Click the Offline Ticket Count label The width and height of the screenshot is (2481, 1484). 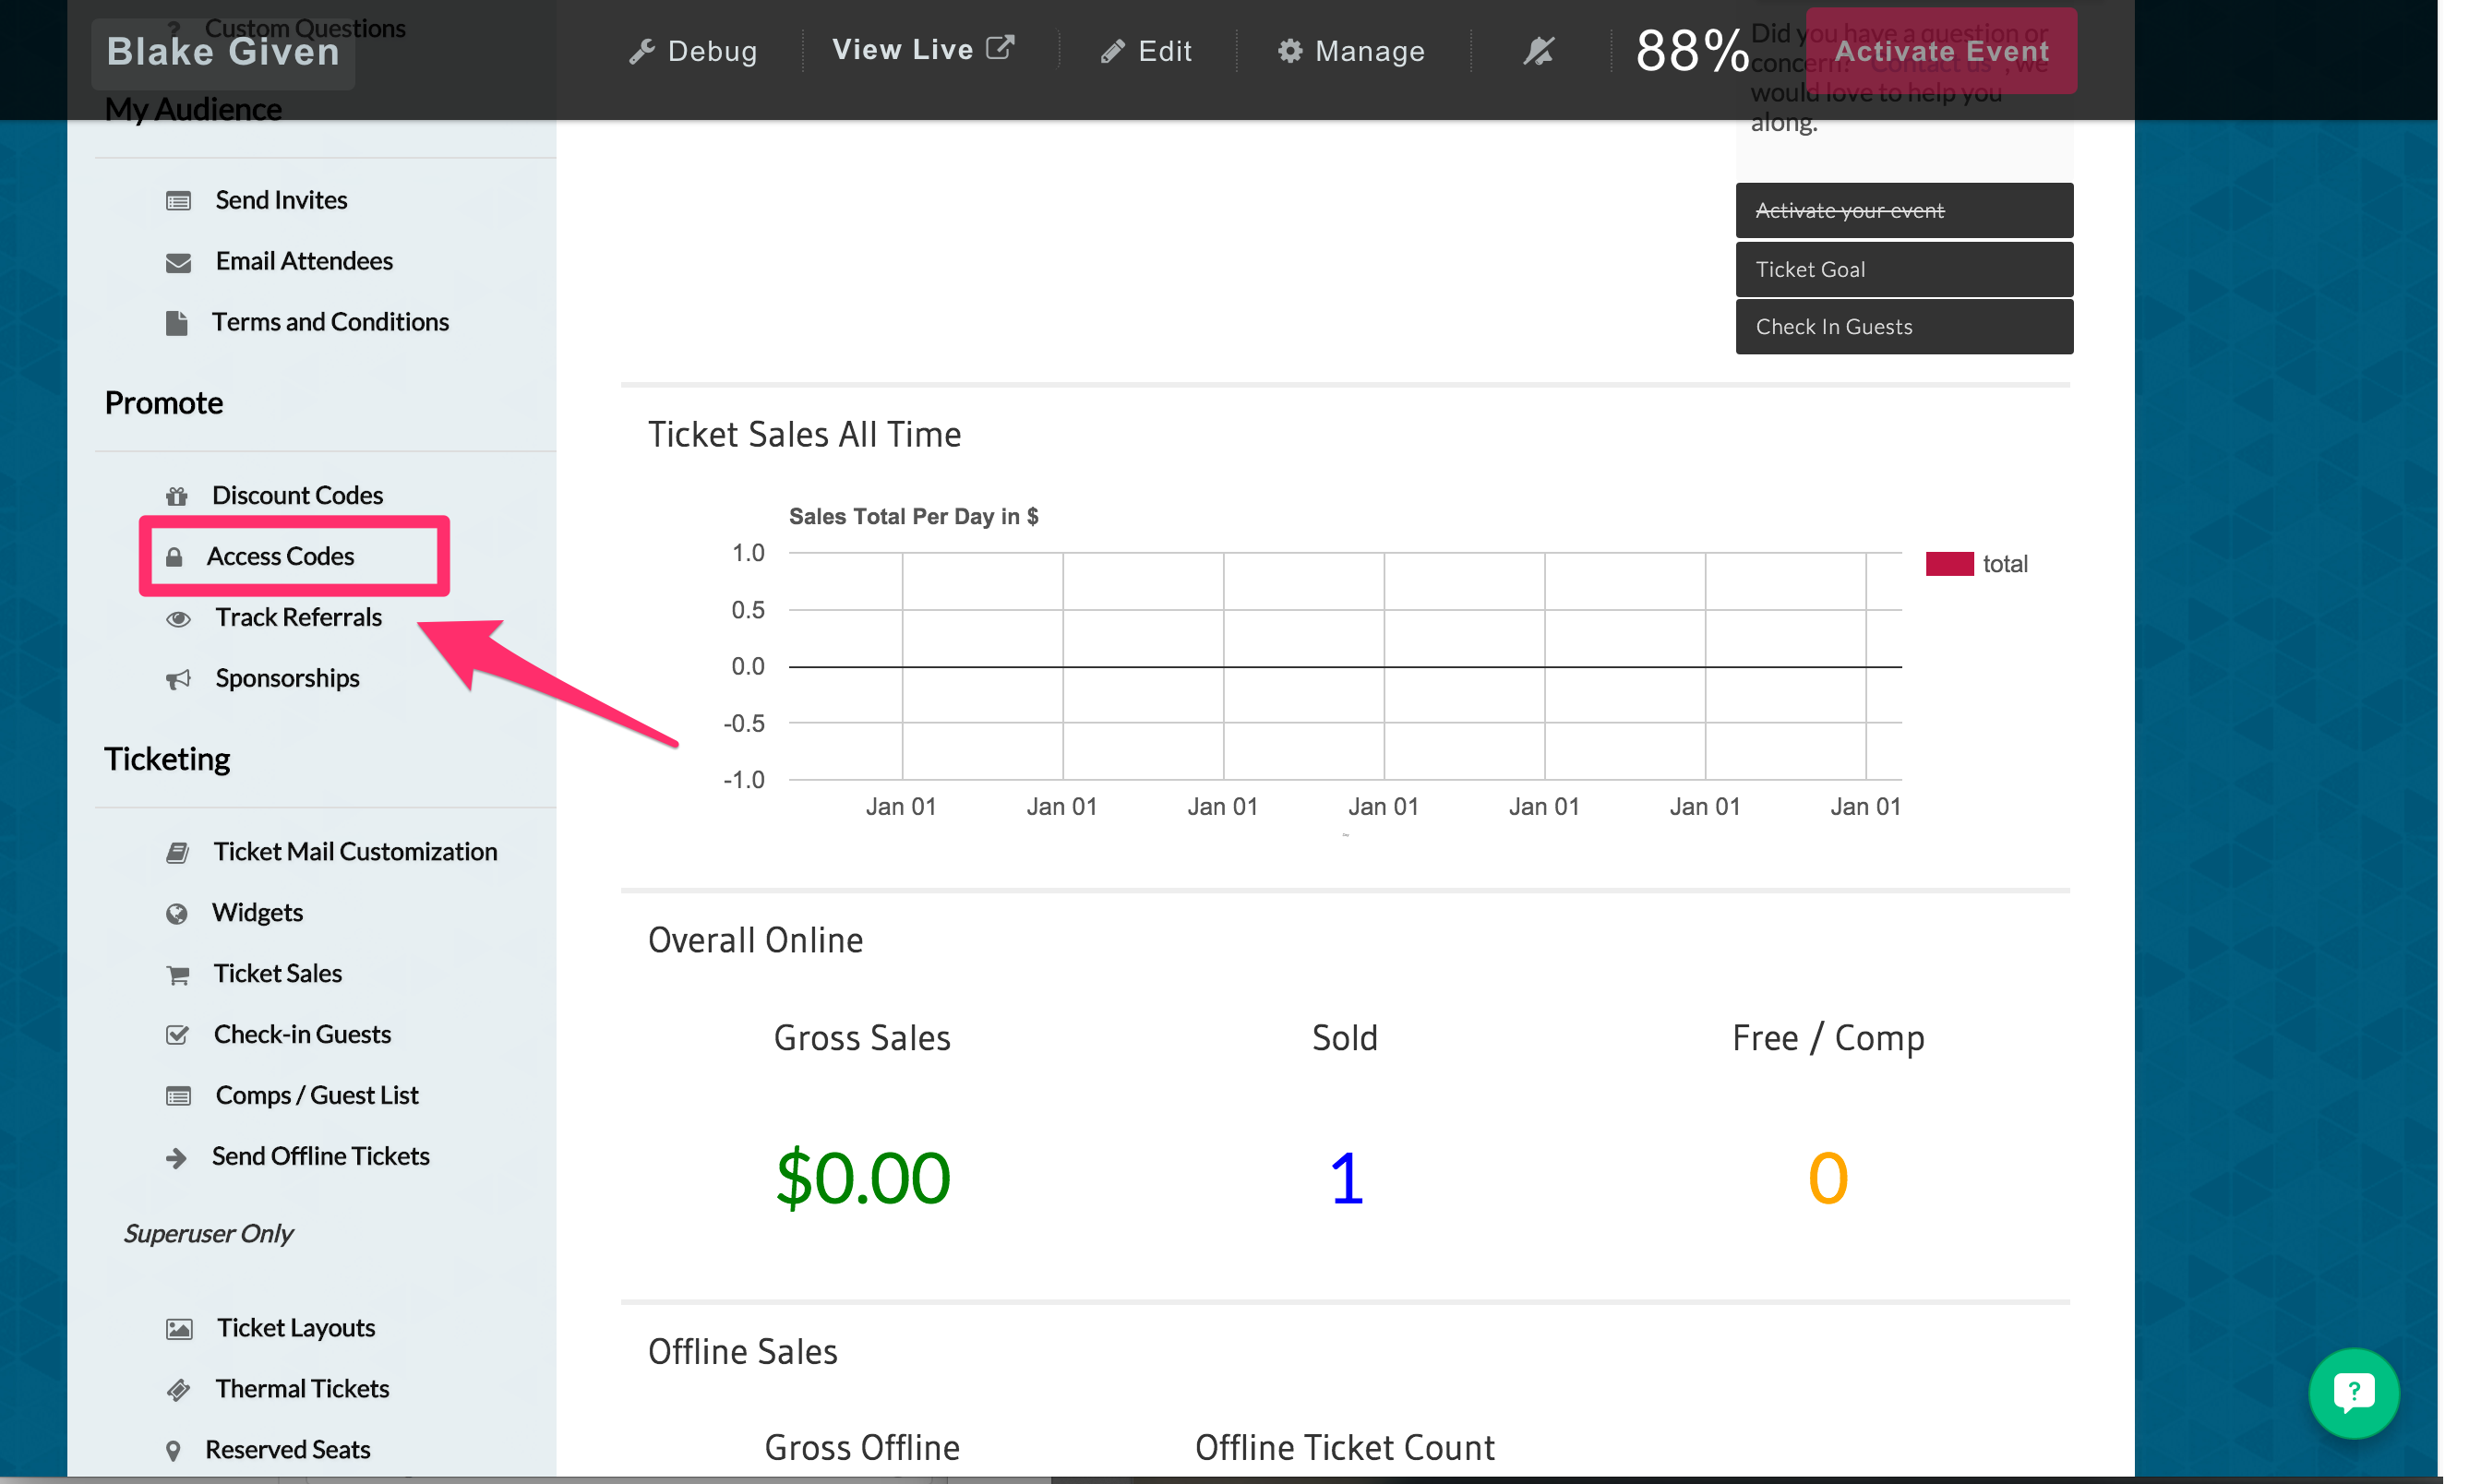click(x=1344, y=1447)
